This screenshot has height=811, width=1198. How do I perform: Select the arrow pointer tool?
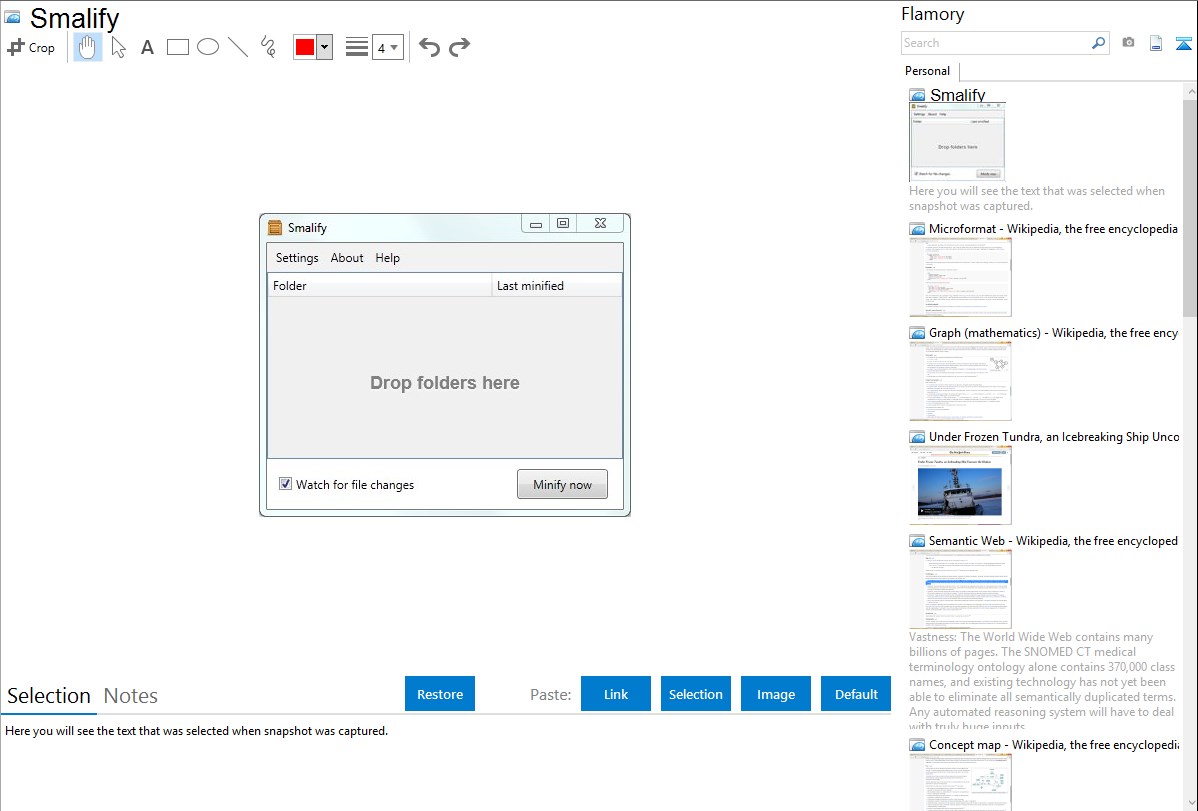coord(118,47)
